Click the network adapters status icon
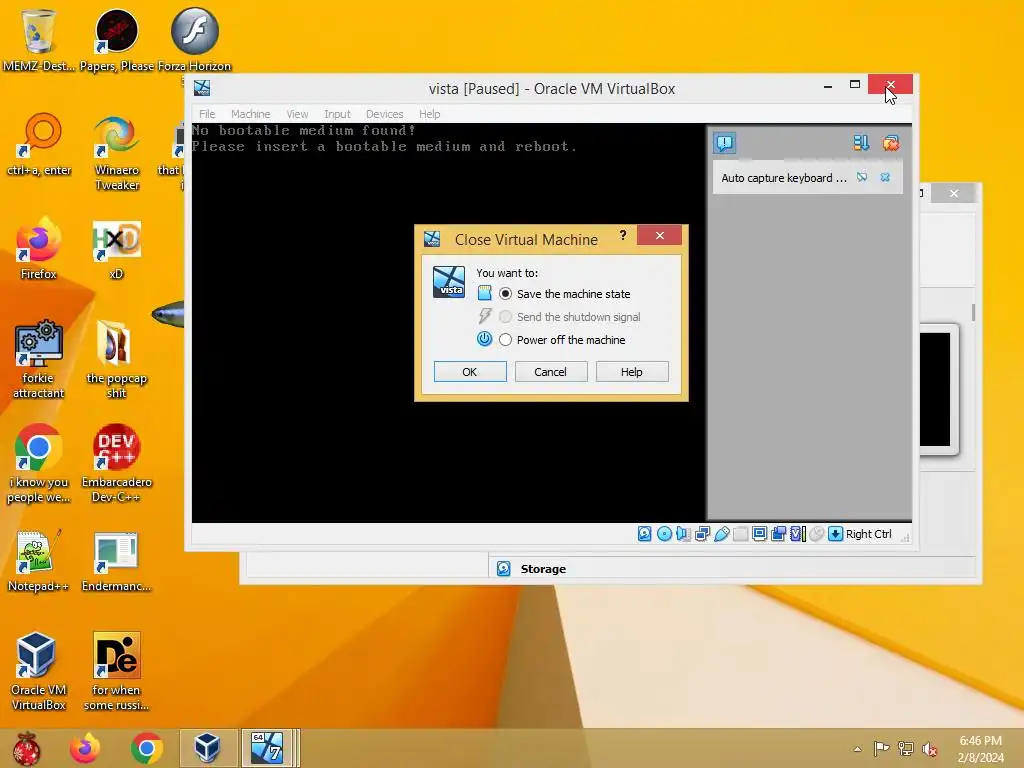 click(703, 534)
